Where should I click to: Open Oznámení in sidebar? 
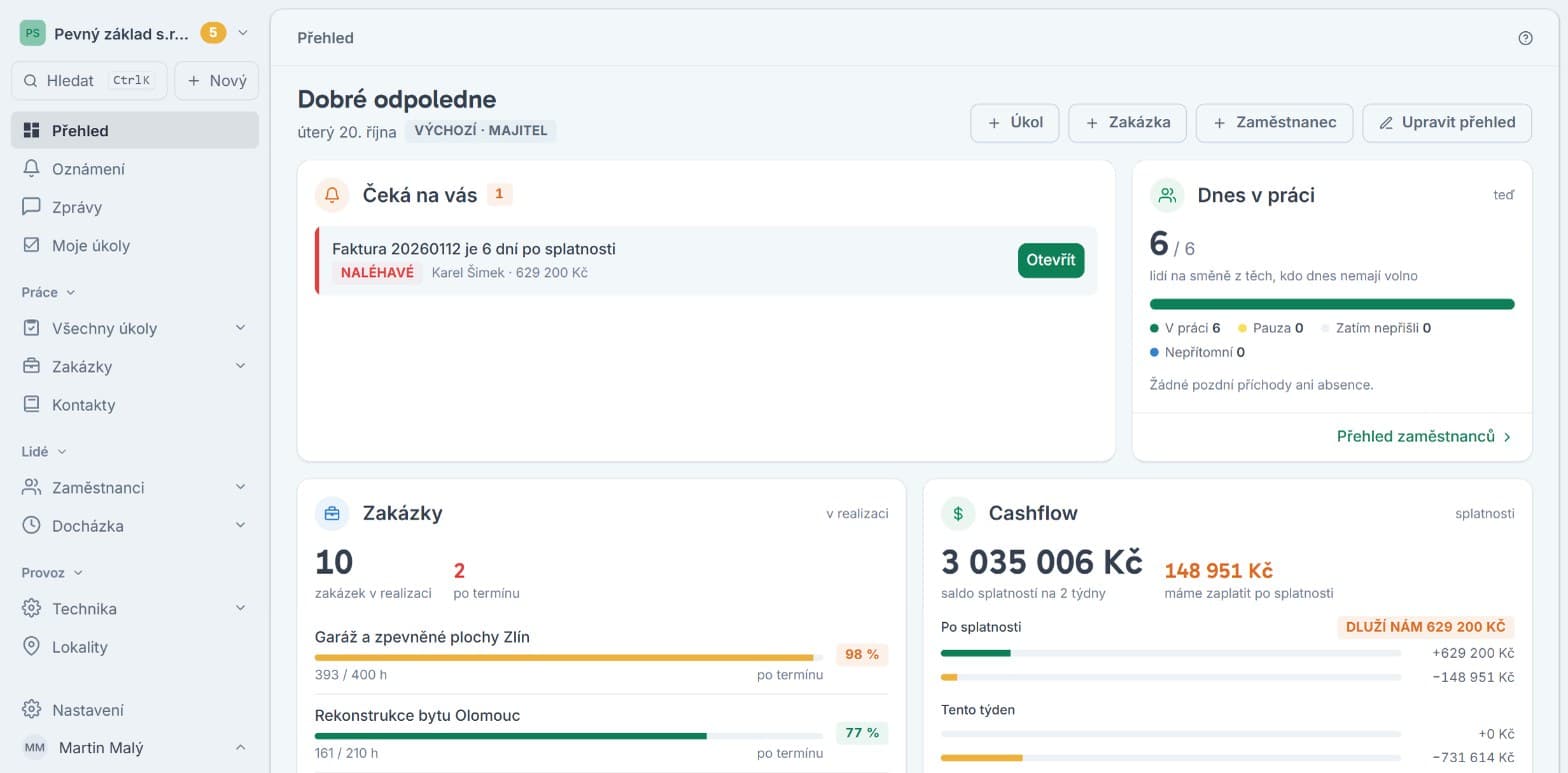coord(135,169)
